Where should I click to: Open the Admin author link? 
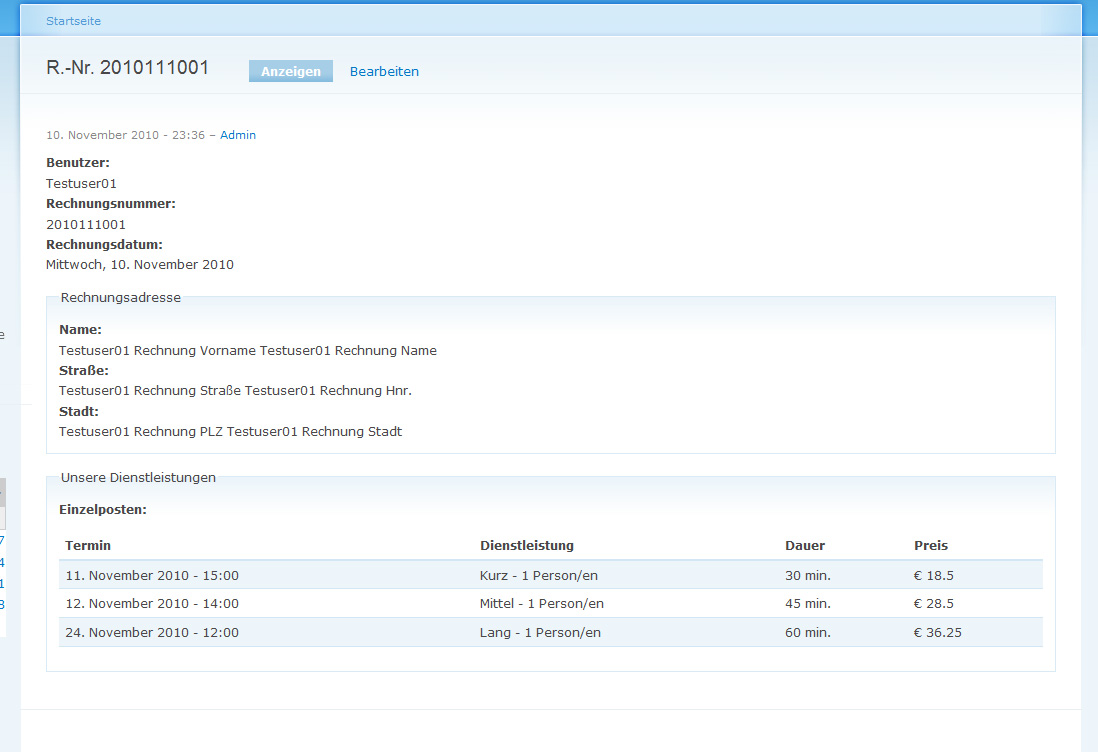click(x=238, y=135)
